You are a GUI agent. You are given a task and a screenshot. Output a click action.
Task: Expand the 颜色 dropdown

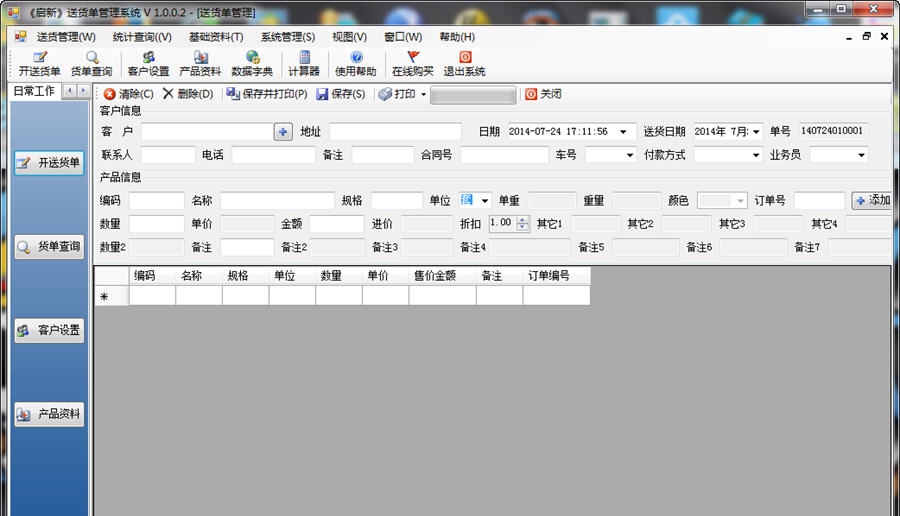[741, 201]
